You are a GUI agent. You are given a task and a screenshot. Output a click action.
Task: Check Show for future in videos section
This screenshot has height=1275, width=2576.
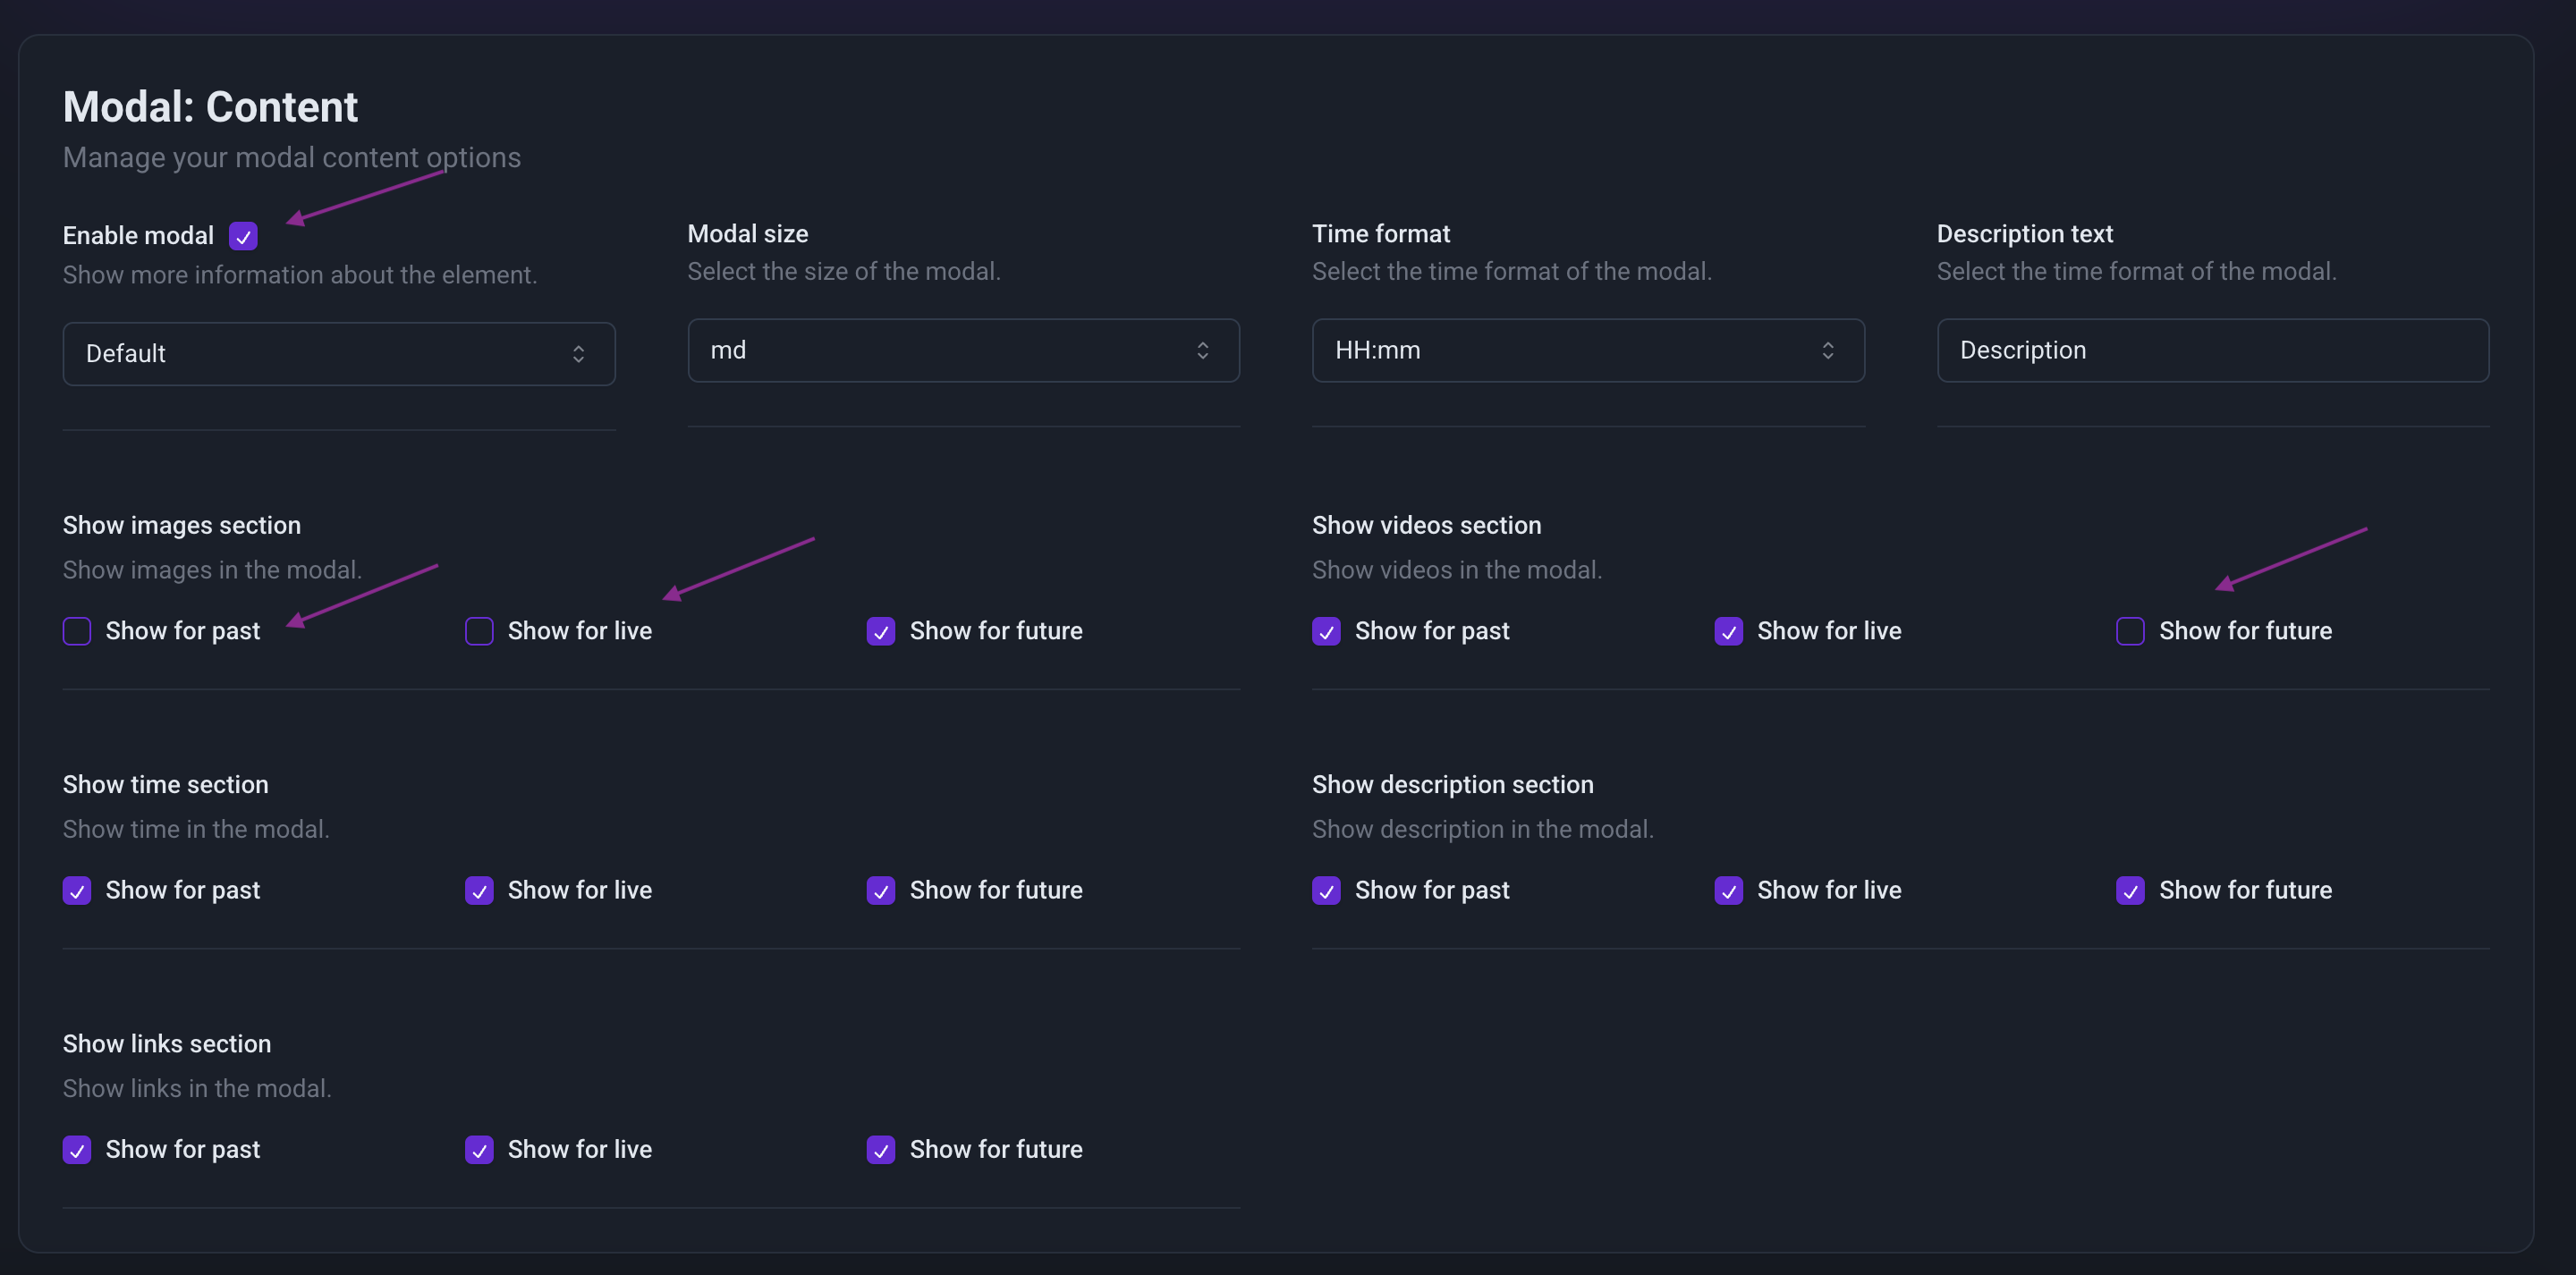2130,631
